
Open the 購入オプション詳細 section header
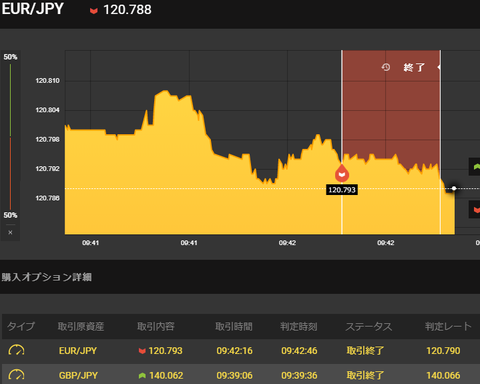click(46, 277)
